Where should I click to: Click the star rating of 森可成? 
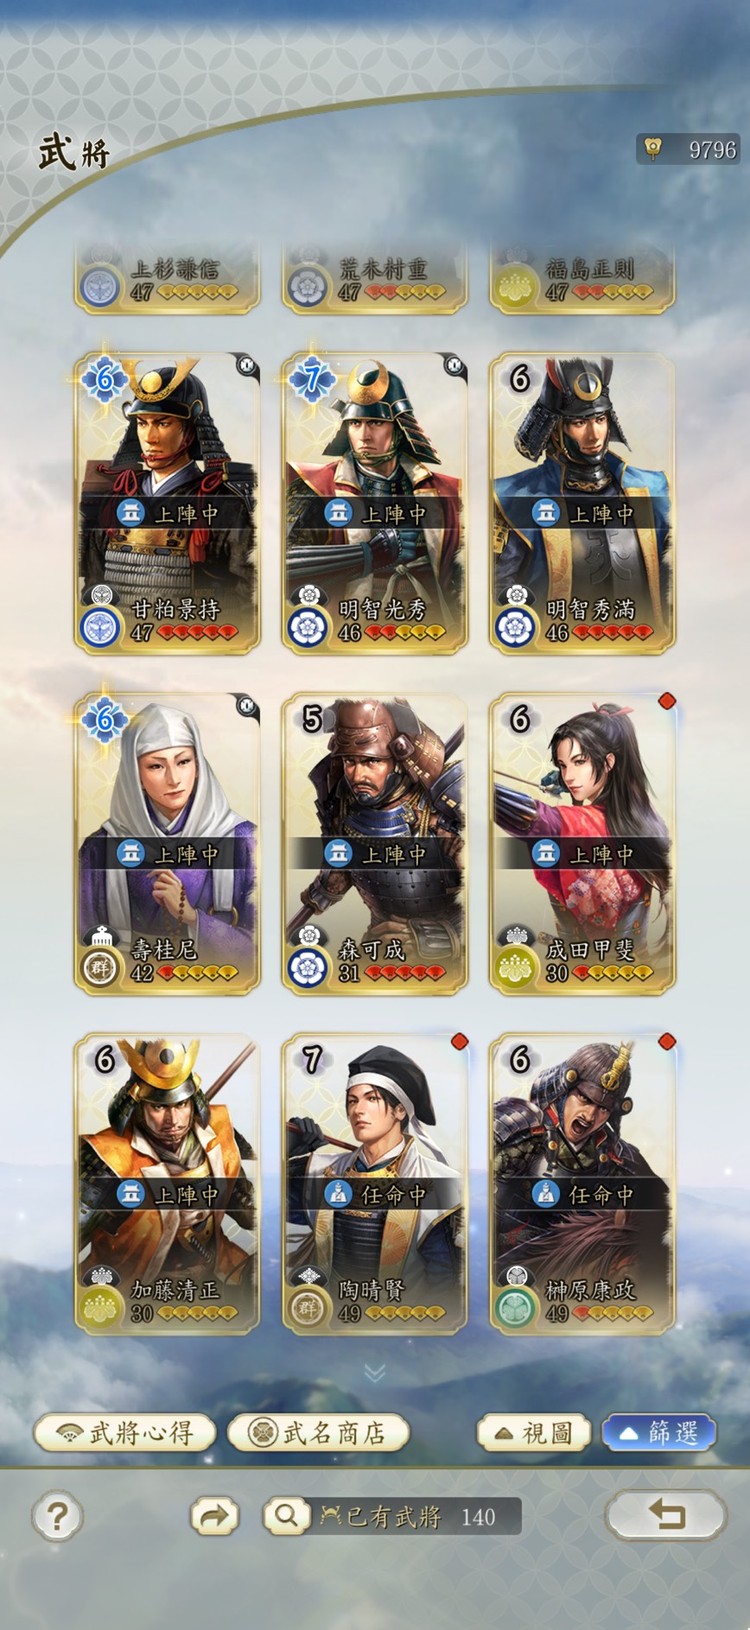(x=405, y=973)
